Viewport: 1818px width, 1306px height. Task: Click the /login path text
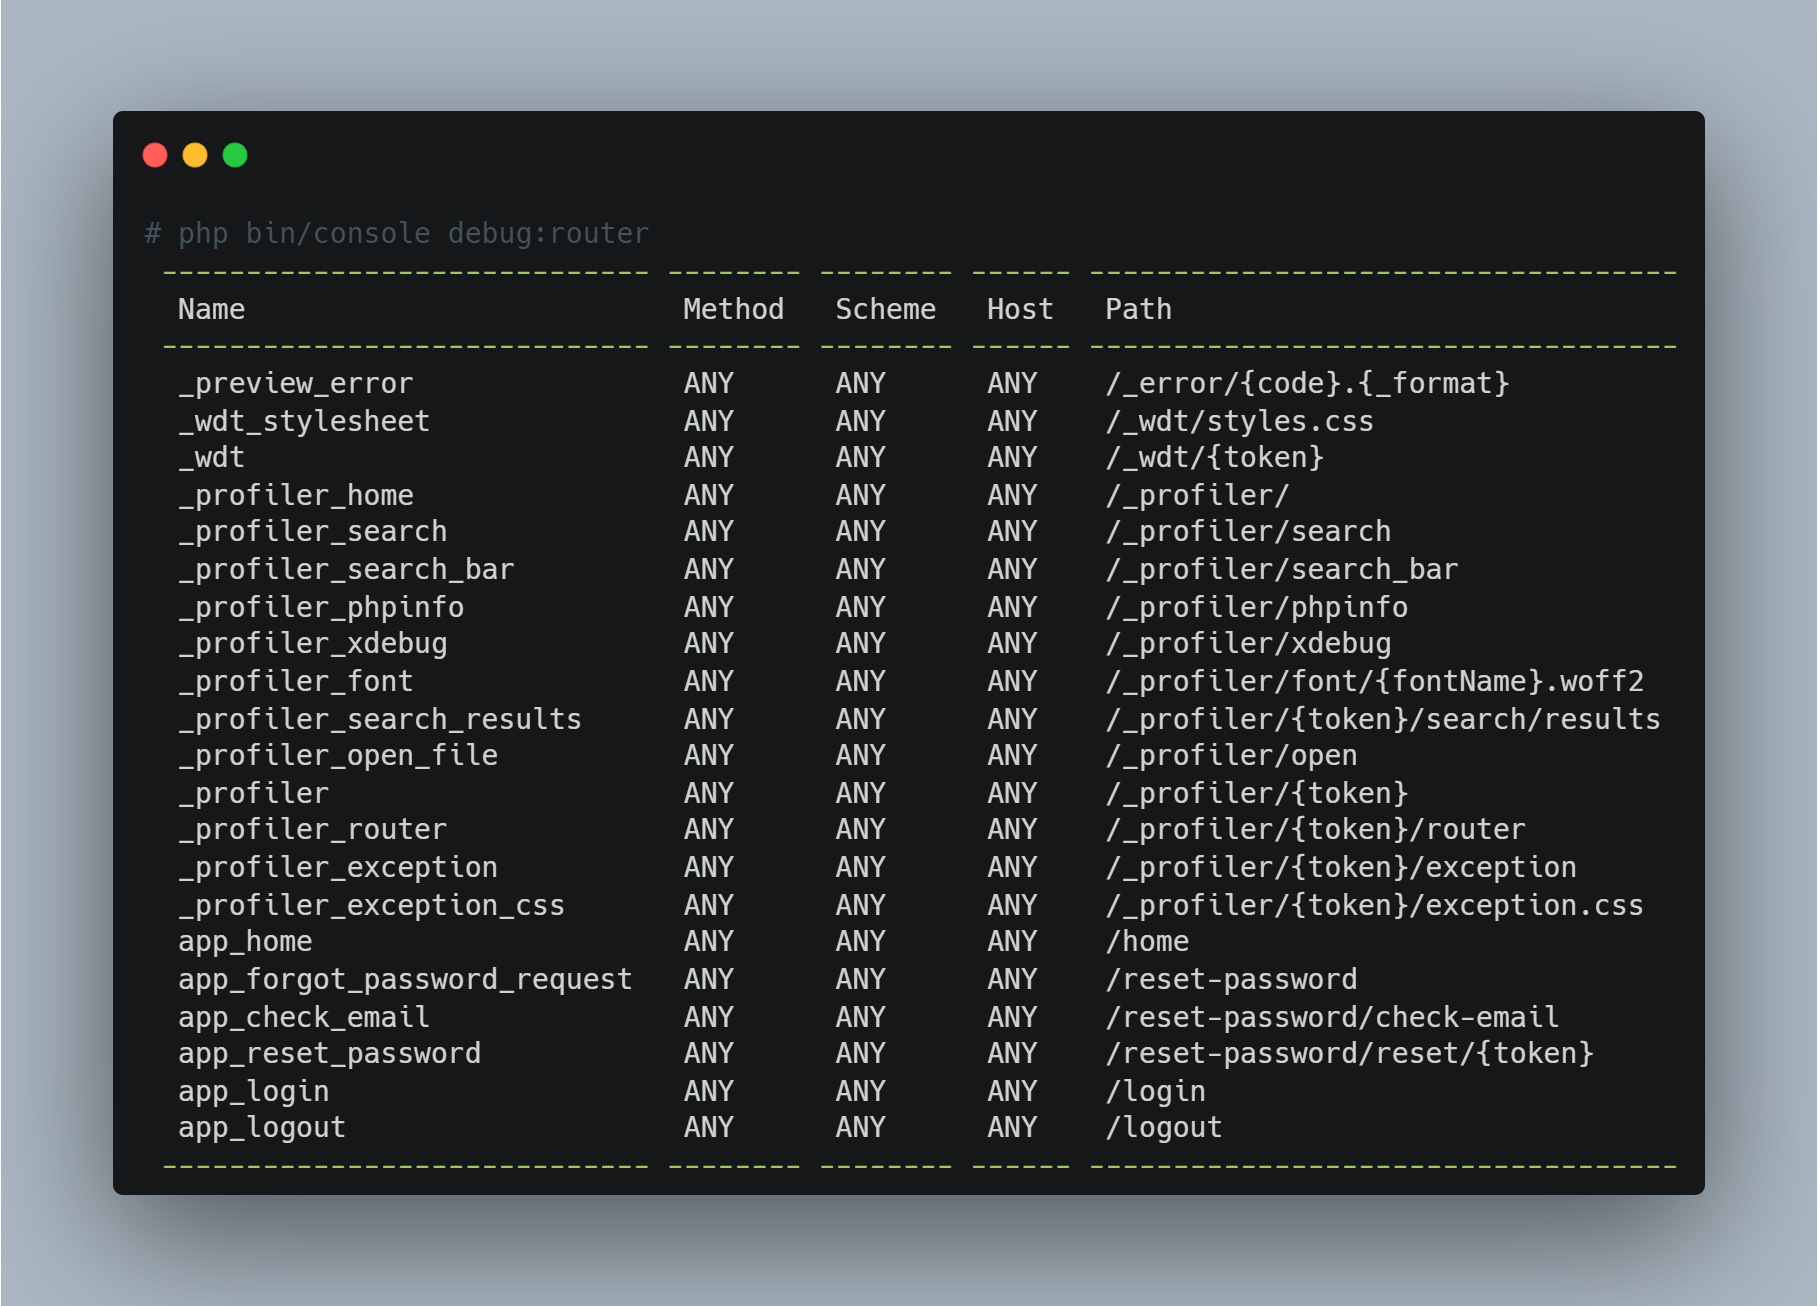[1155, 1091]
